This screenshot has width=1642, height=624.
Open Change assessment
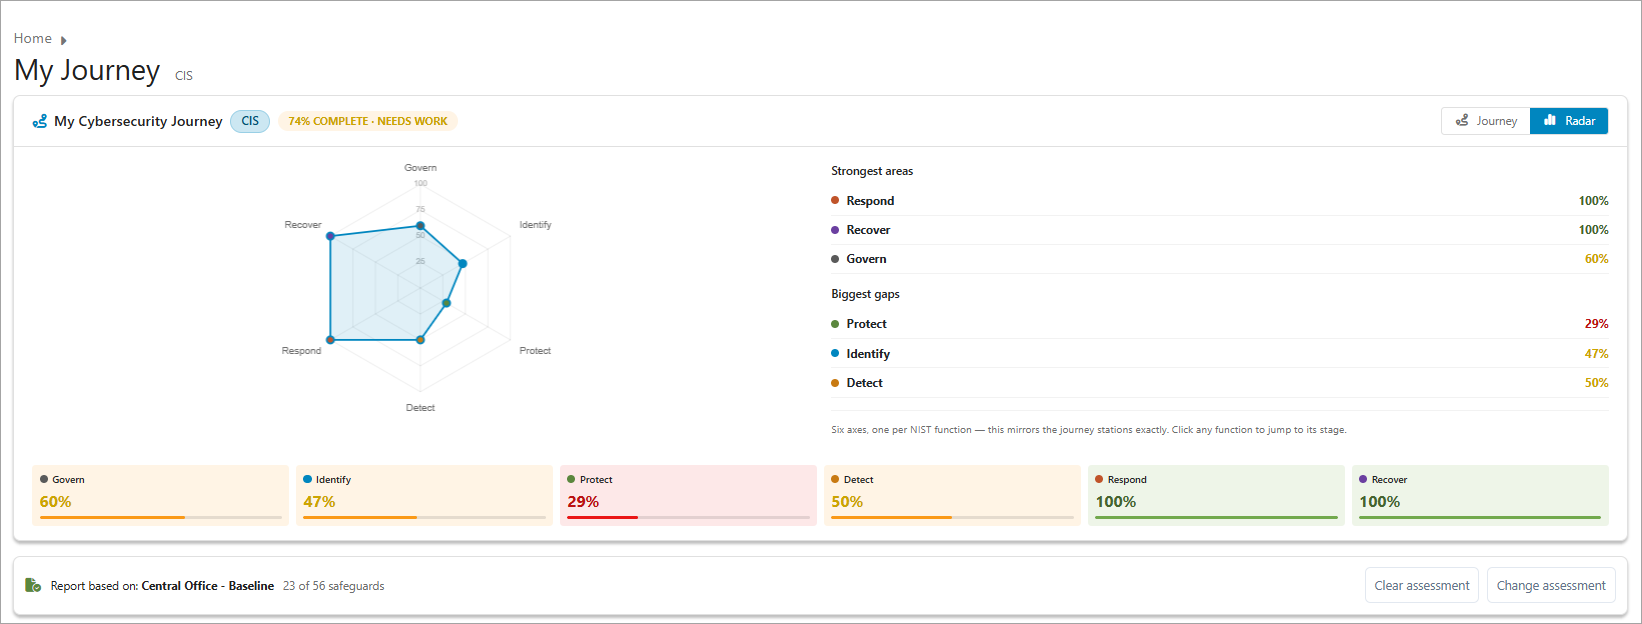click(x=1551, y=585)
